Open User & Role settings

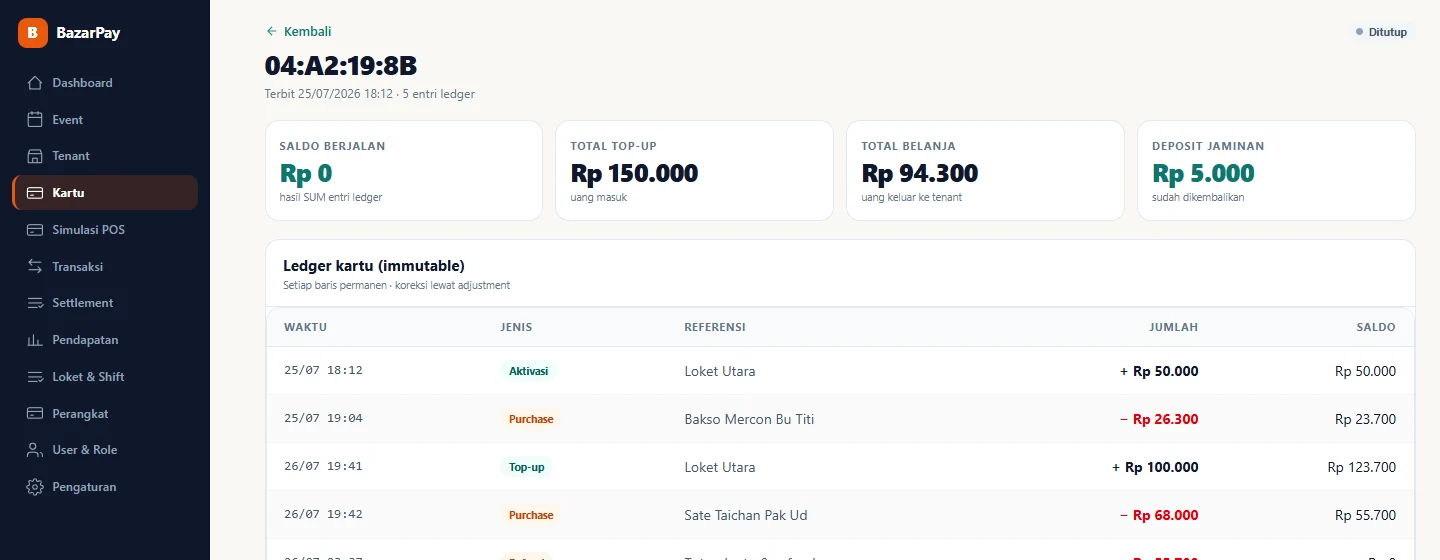pyautogui.click(x=105, y=450)
